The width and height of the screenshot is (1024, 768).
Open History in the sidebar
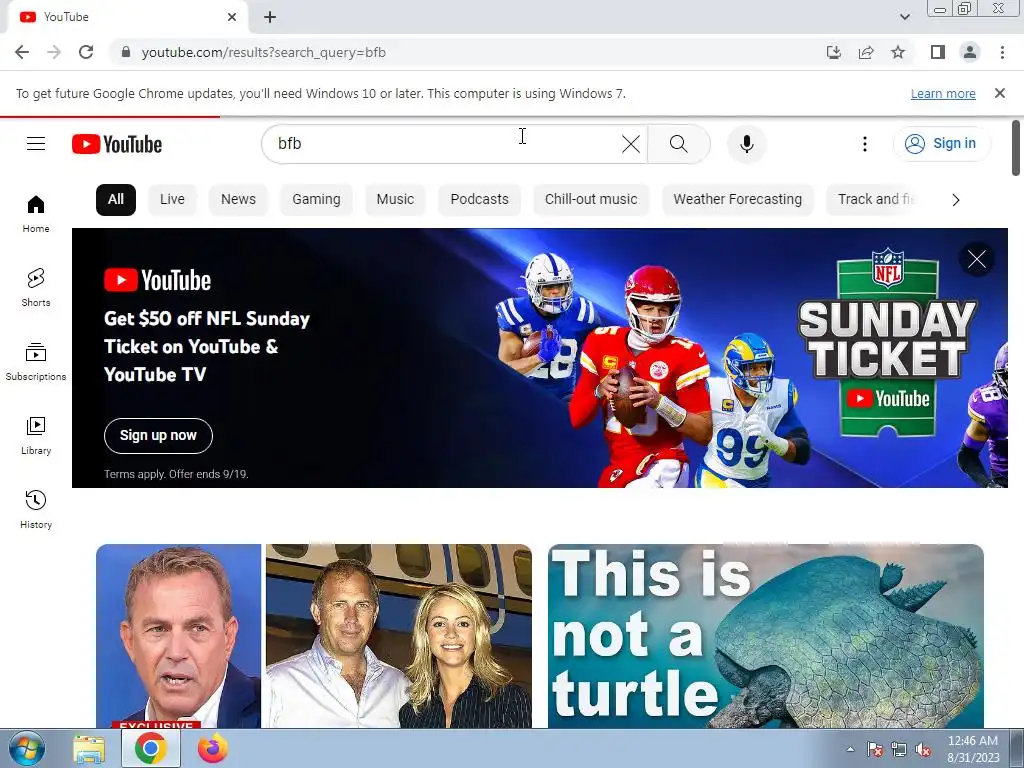pos(36,509)
